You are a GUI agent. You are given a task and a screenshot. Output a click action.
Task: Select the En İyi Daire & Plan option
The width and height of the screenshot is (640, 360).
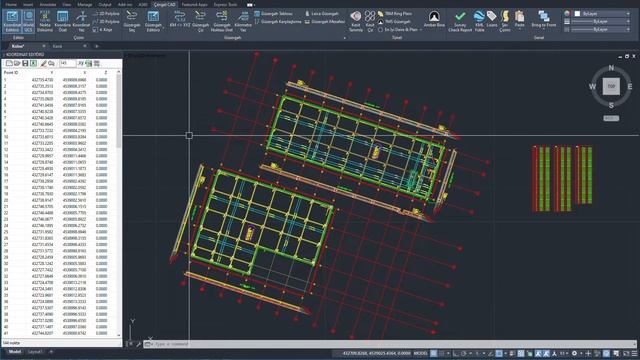[x=398, y=30]
